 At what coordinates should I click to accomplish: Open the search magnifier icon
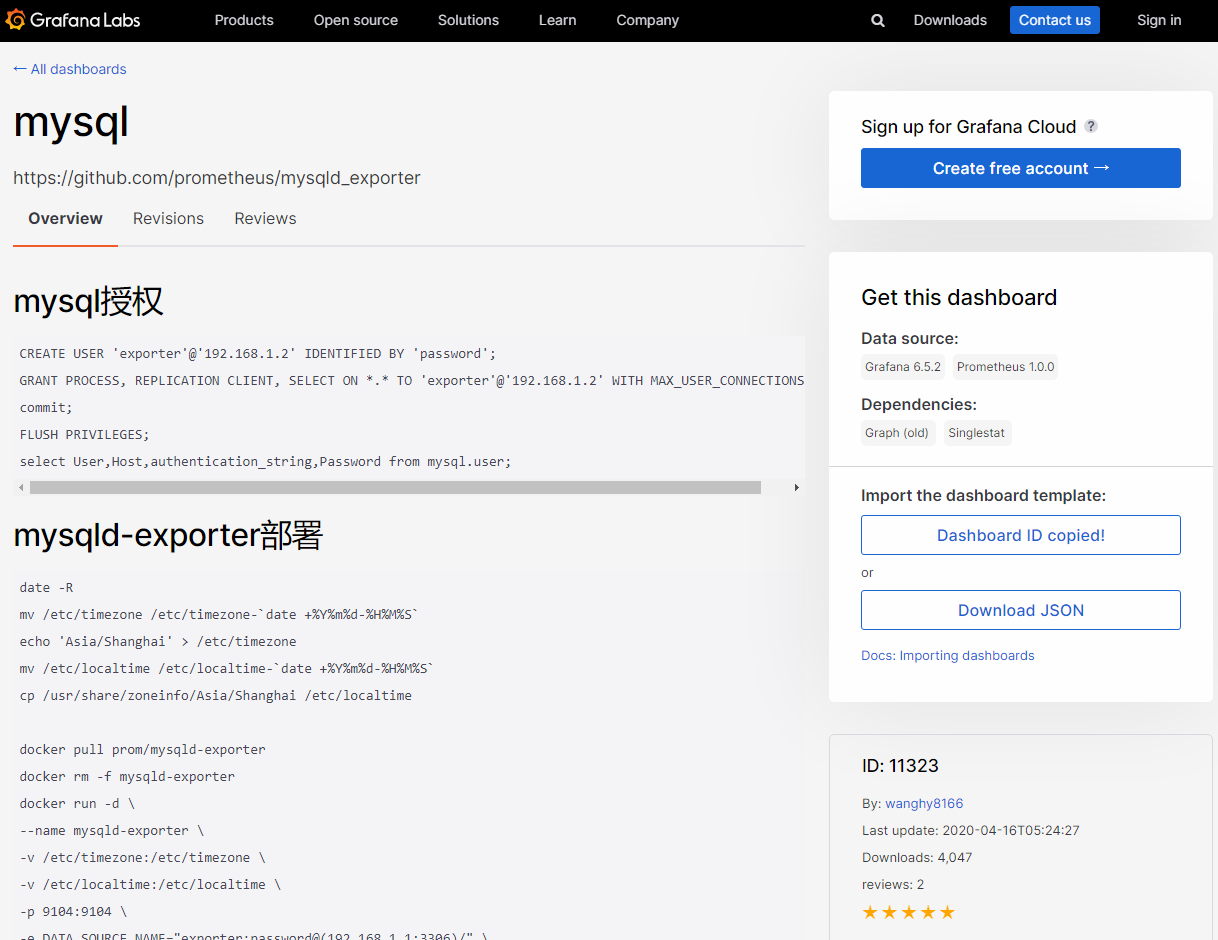pos(878,20)
